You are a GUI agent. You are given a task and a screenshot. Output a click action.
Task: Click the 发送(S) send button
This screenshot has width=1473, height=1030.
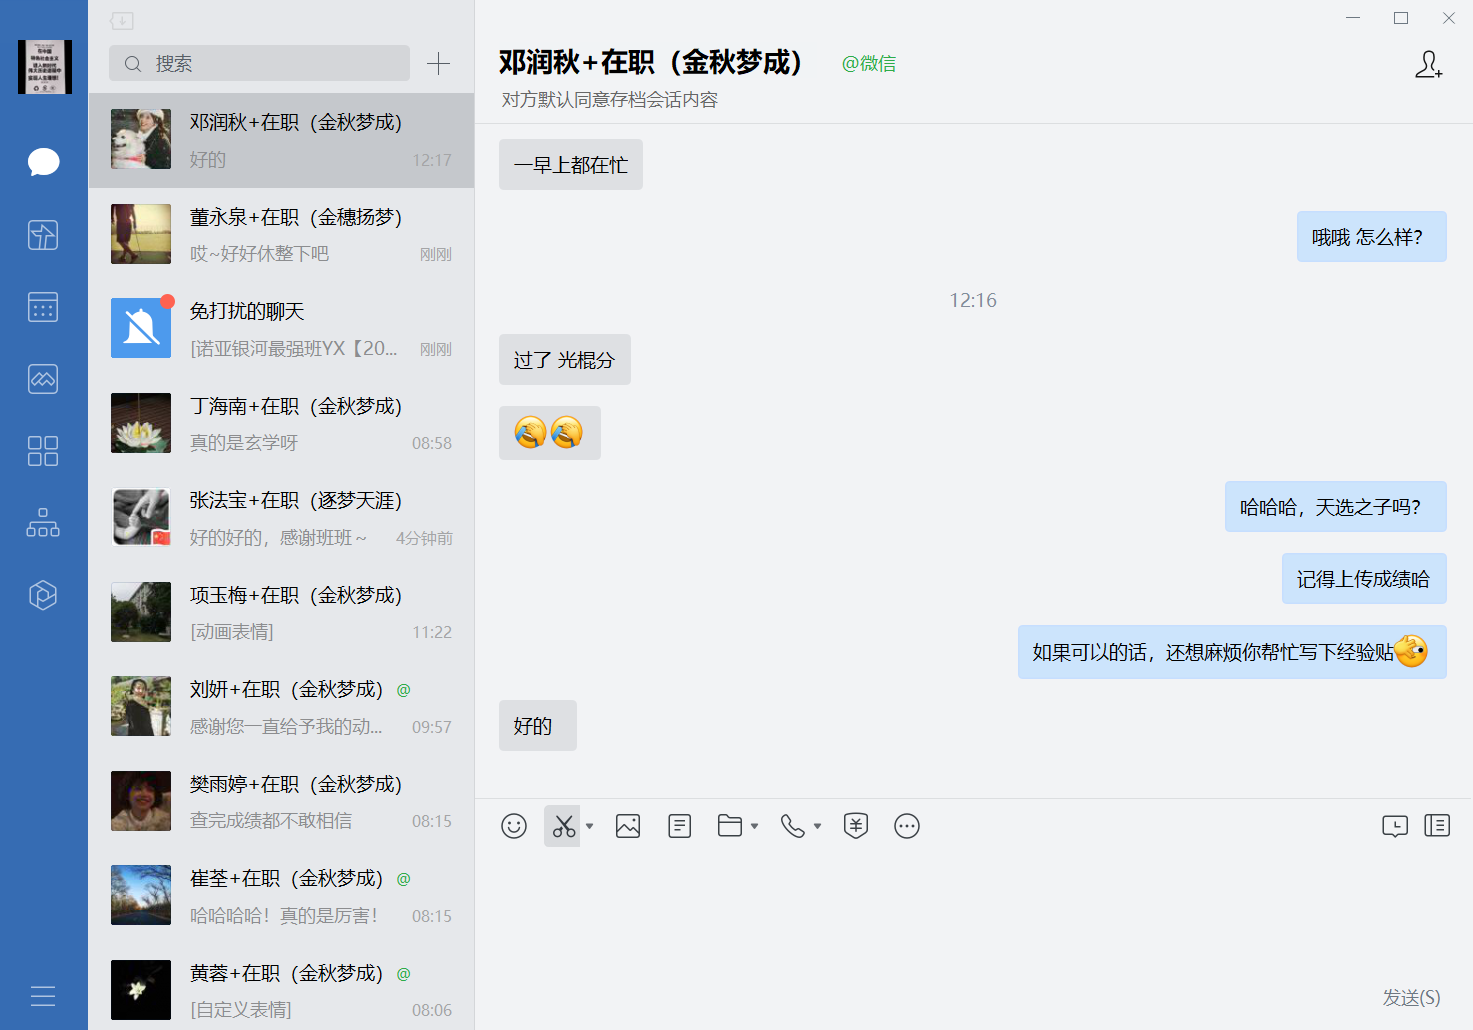[x=1411, y=997]
